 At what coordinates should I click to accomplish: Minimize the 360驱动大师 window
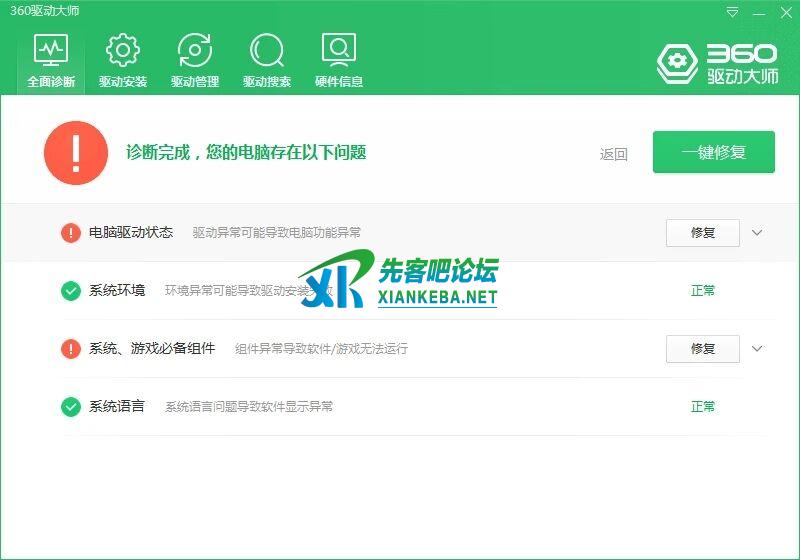759,12
